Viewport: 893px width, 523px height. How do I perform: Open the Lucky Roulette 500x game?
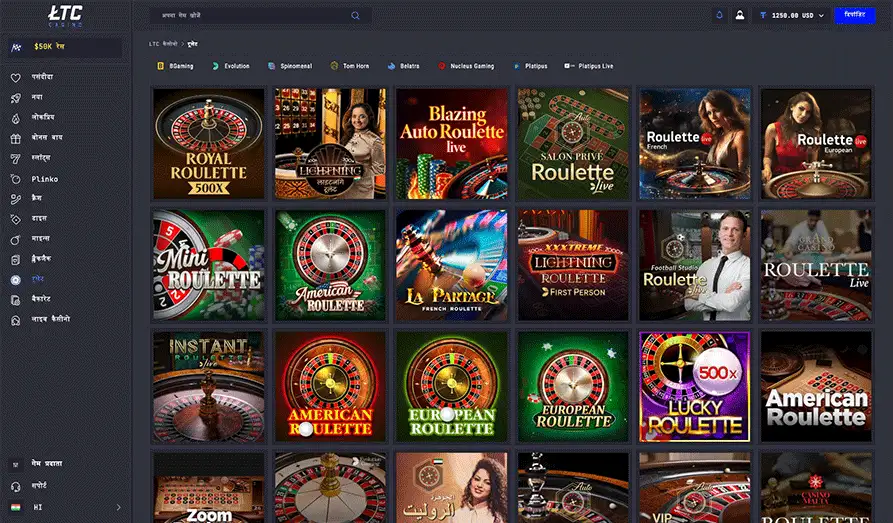tap(695, 387)
